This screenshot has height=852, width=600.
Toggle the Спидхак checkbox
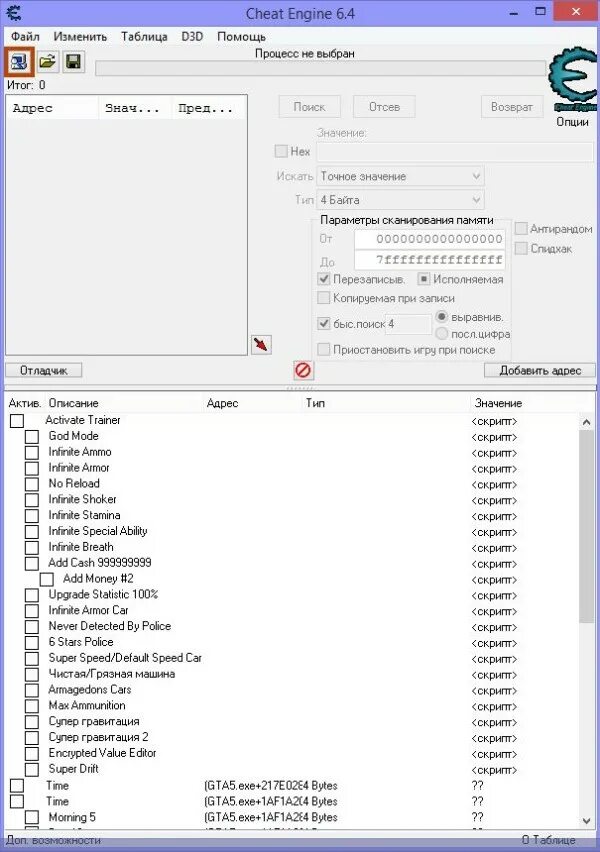521,248
